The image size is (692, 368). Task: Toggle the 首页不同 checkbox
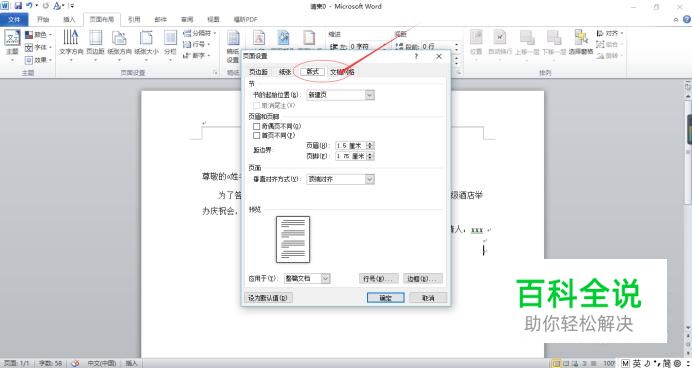(256, 135)
